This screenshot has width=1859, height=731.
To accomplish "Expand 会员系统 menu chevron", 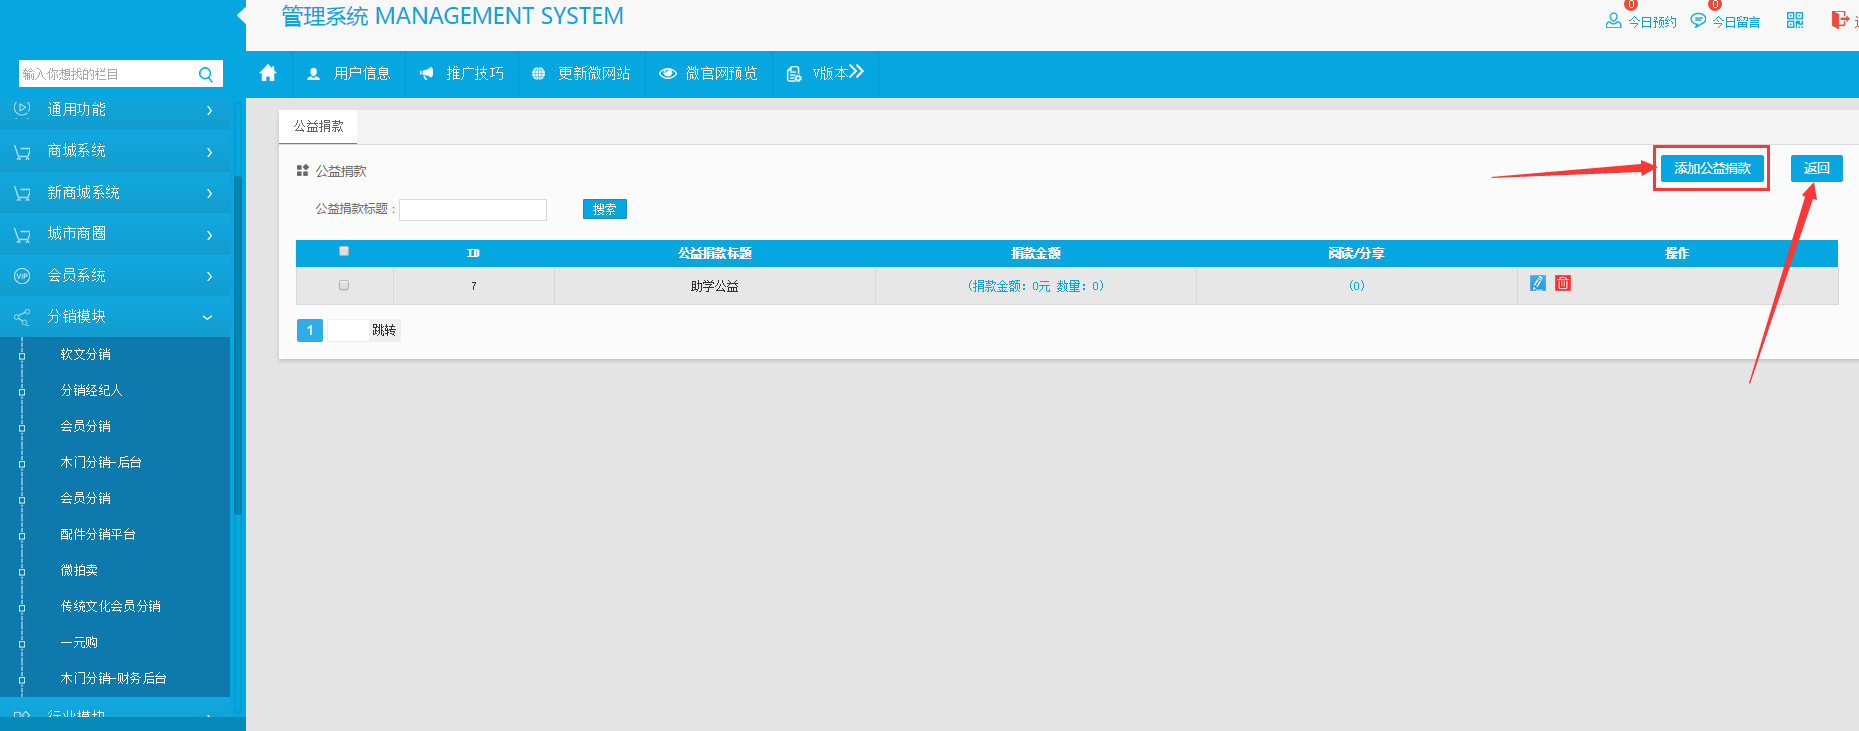I will click(209, 276).
